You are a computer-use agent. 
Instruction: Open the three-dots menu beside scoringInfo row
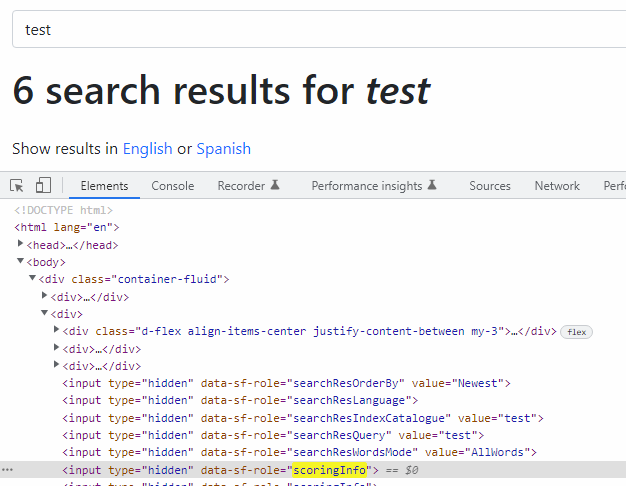7,470
